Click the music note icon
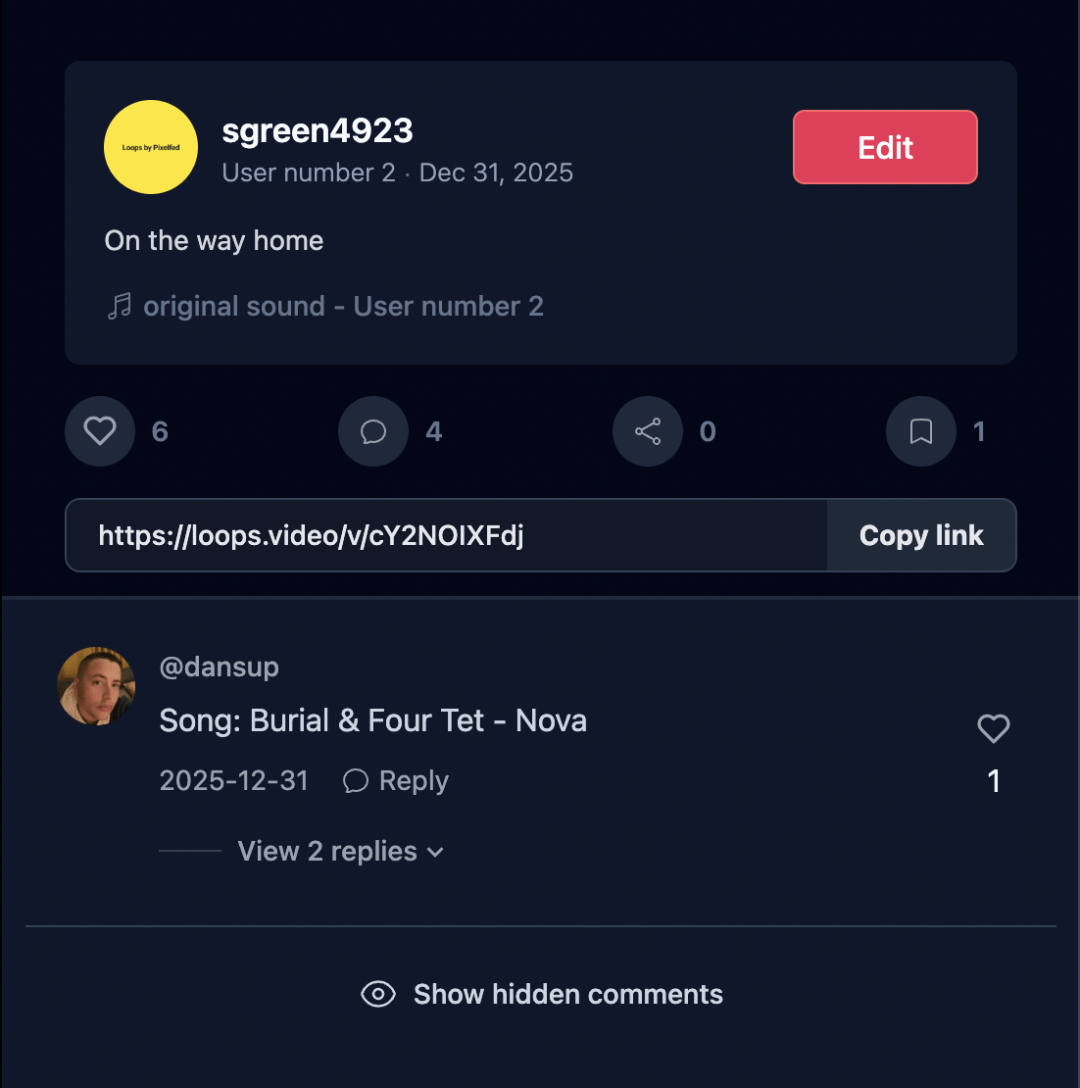The width and height of the screenshot is (1080, 1088). point(119,306)
